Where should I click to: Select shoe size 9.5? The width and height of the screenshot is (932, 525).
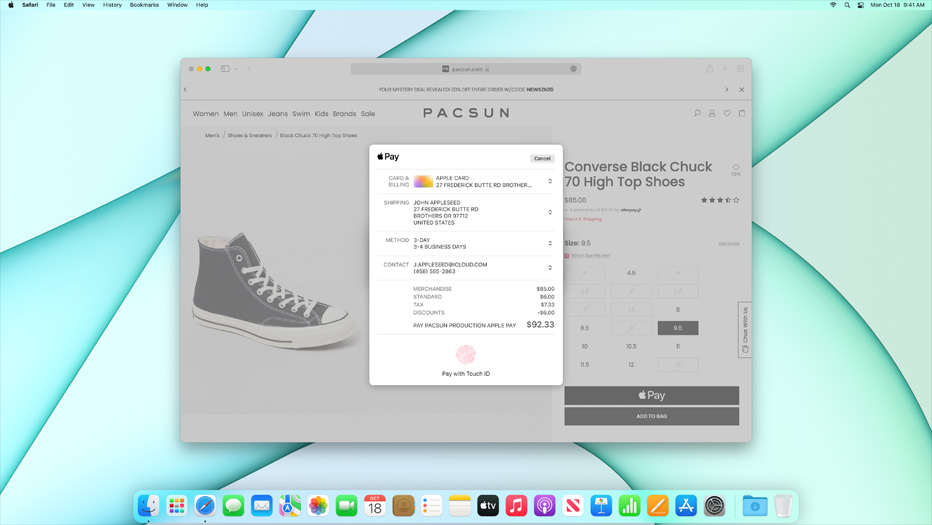tap(678, 328)
